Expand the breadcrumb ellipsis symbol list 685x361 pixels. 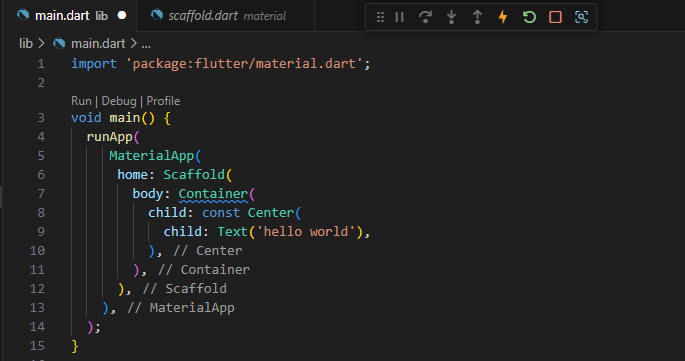point(146,44)
